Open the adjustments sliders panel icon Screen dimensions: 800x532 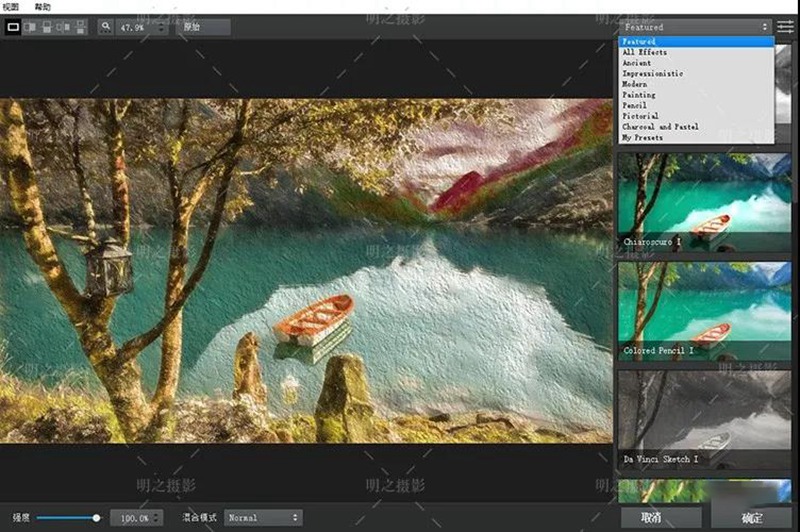pos(786,27)
